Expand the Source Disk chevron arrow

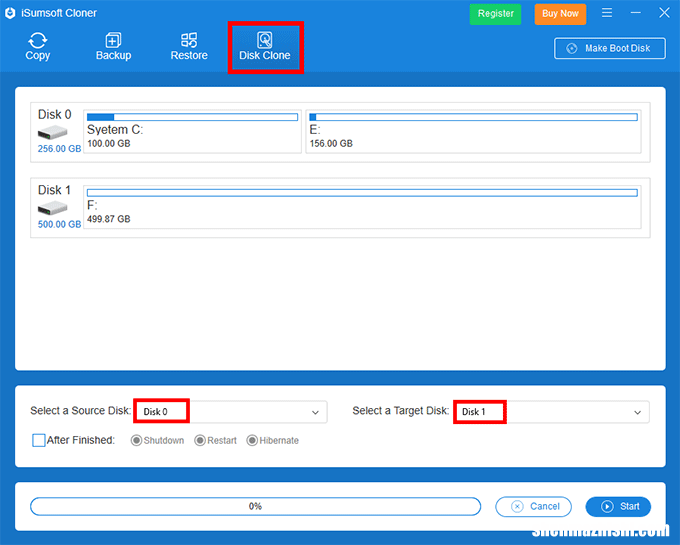click(315, 412)
